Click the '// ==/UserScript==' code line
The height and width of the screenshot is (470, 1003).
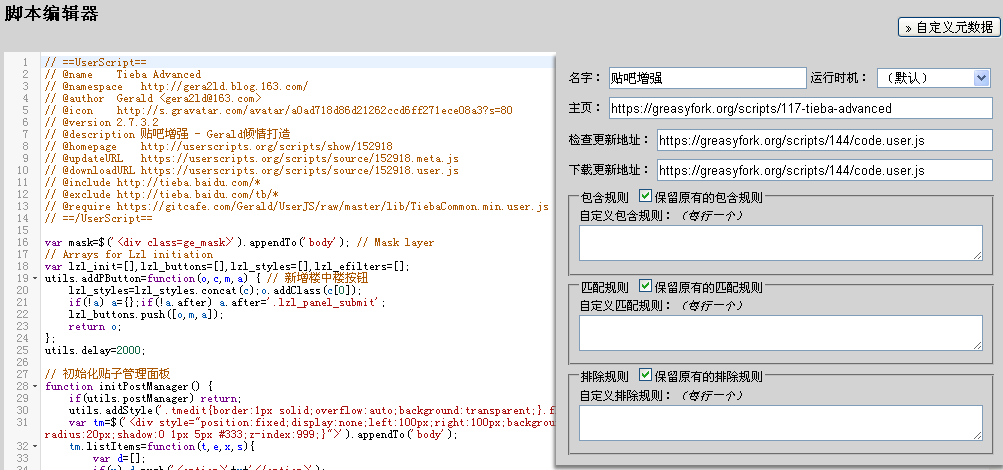[99, 219]
